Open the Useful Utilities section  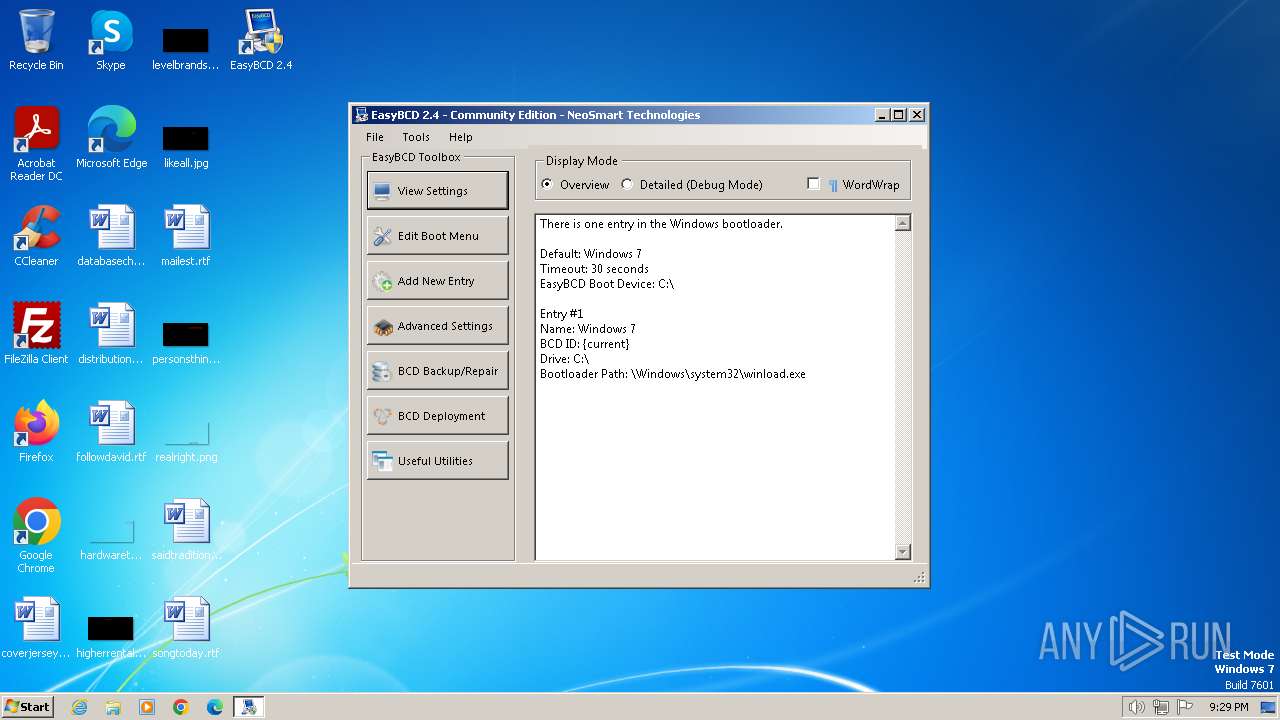coord(437,461)
